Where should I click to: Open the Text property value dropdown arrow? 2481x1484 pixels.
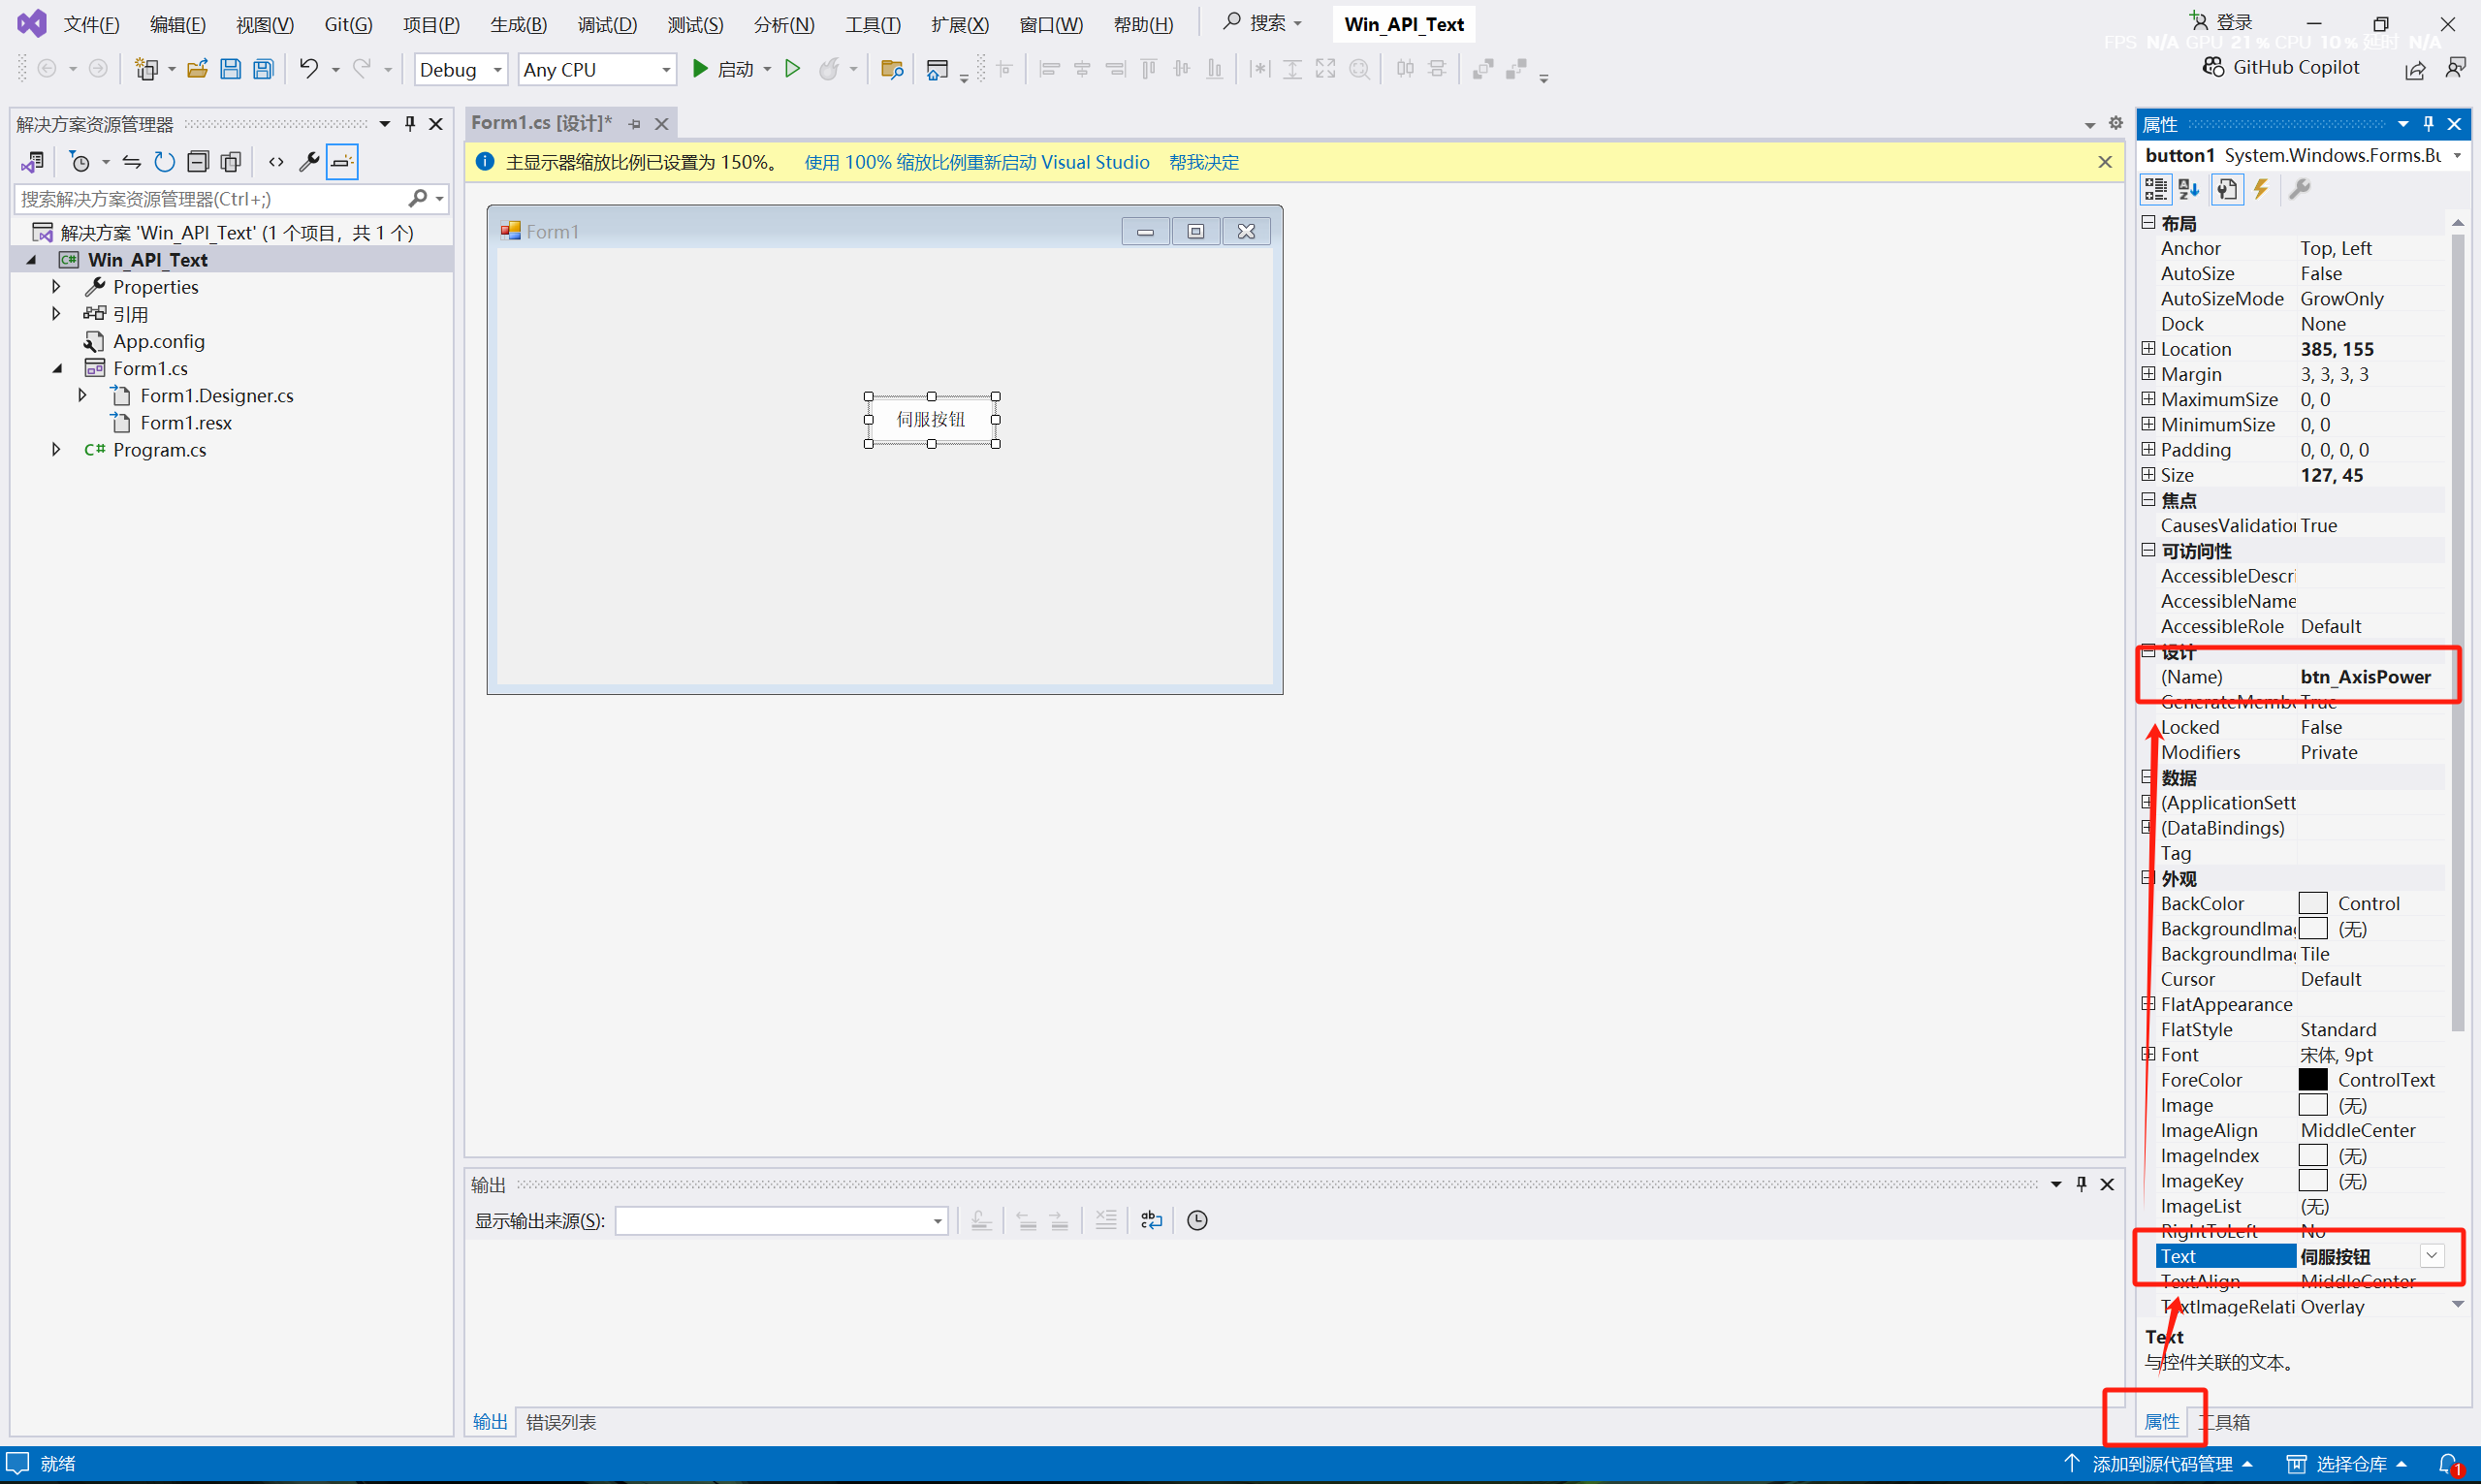point(2432,1256)
